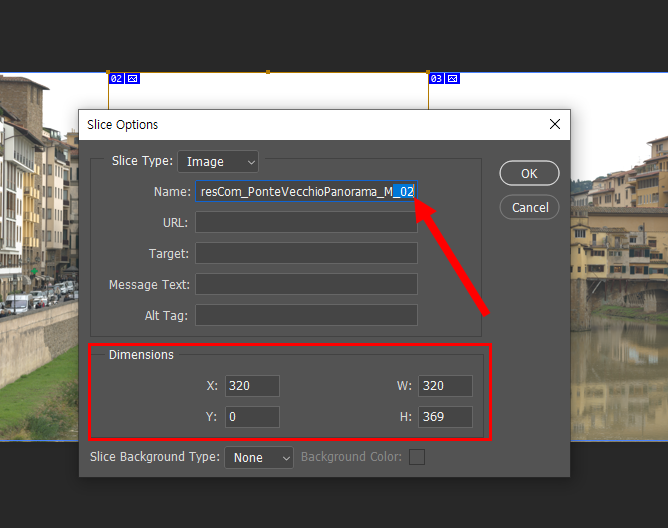Click the Y dimension field

[252, 417]
